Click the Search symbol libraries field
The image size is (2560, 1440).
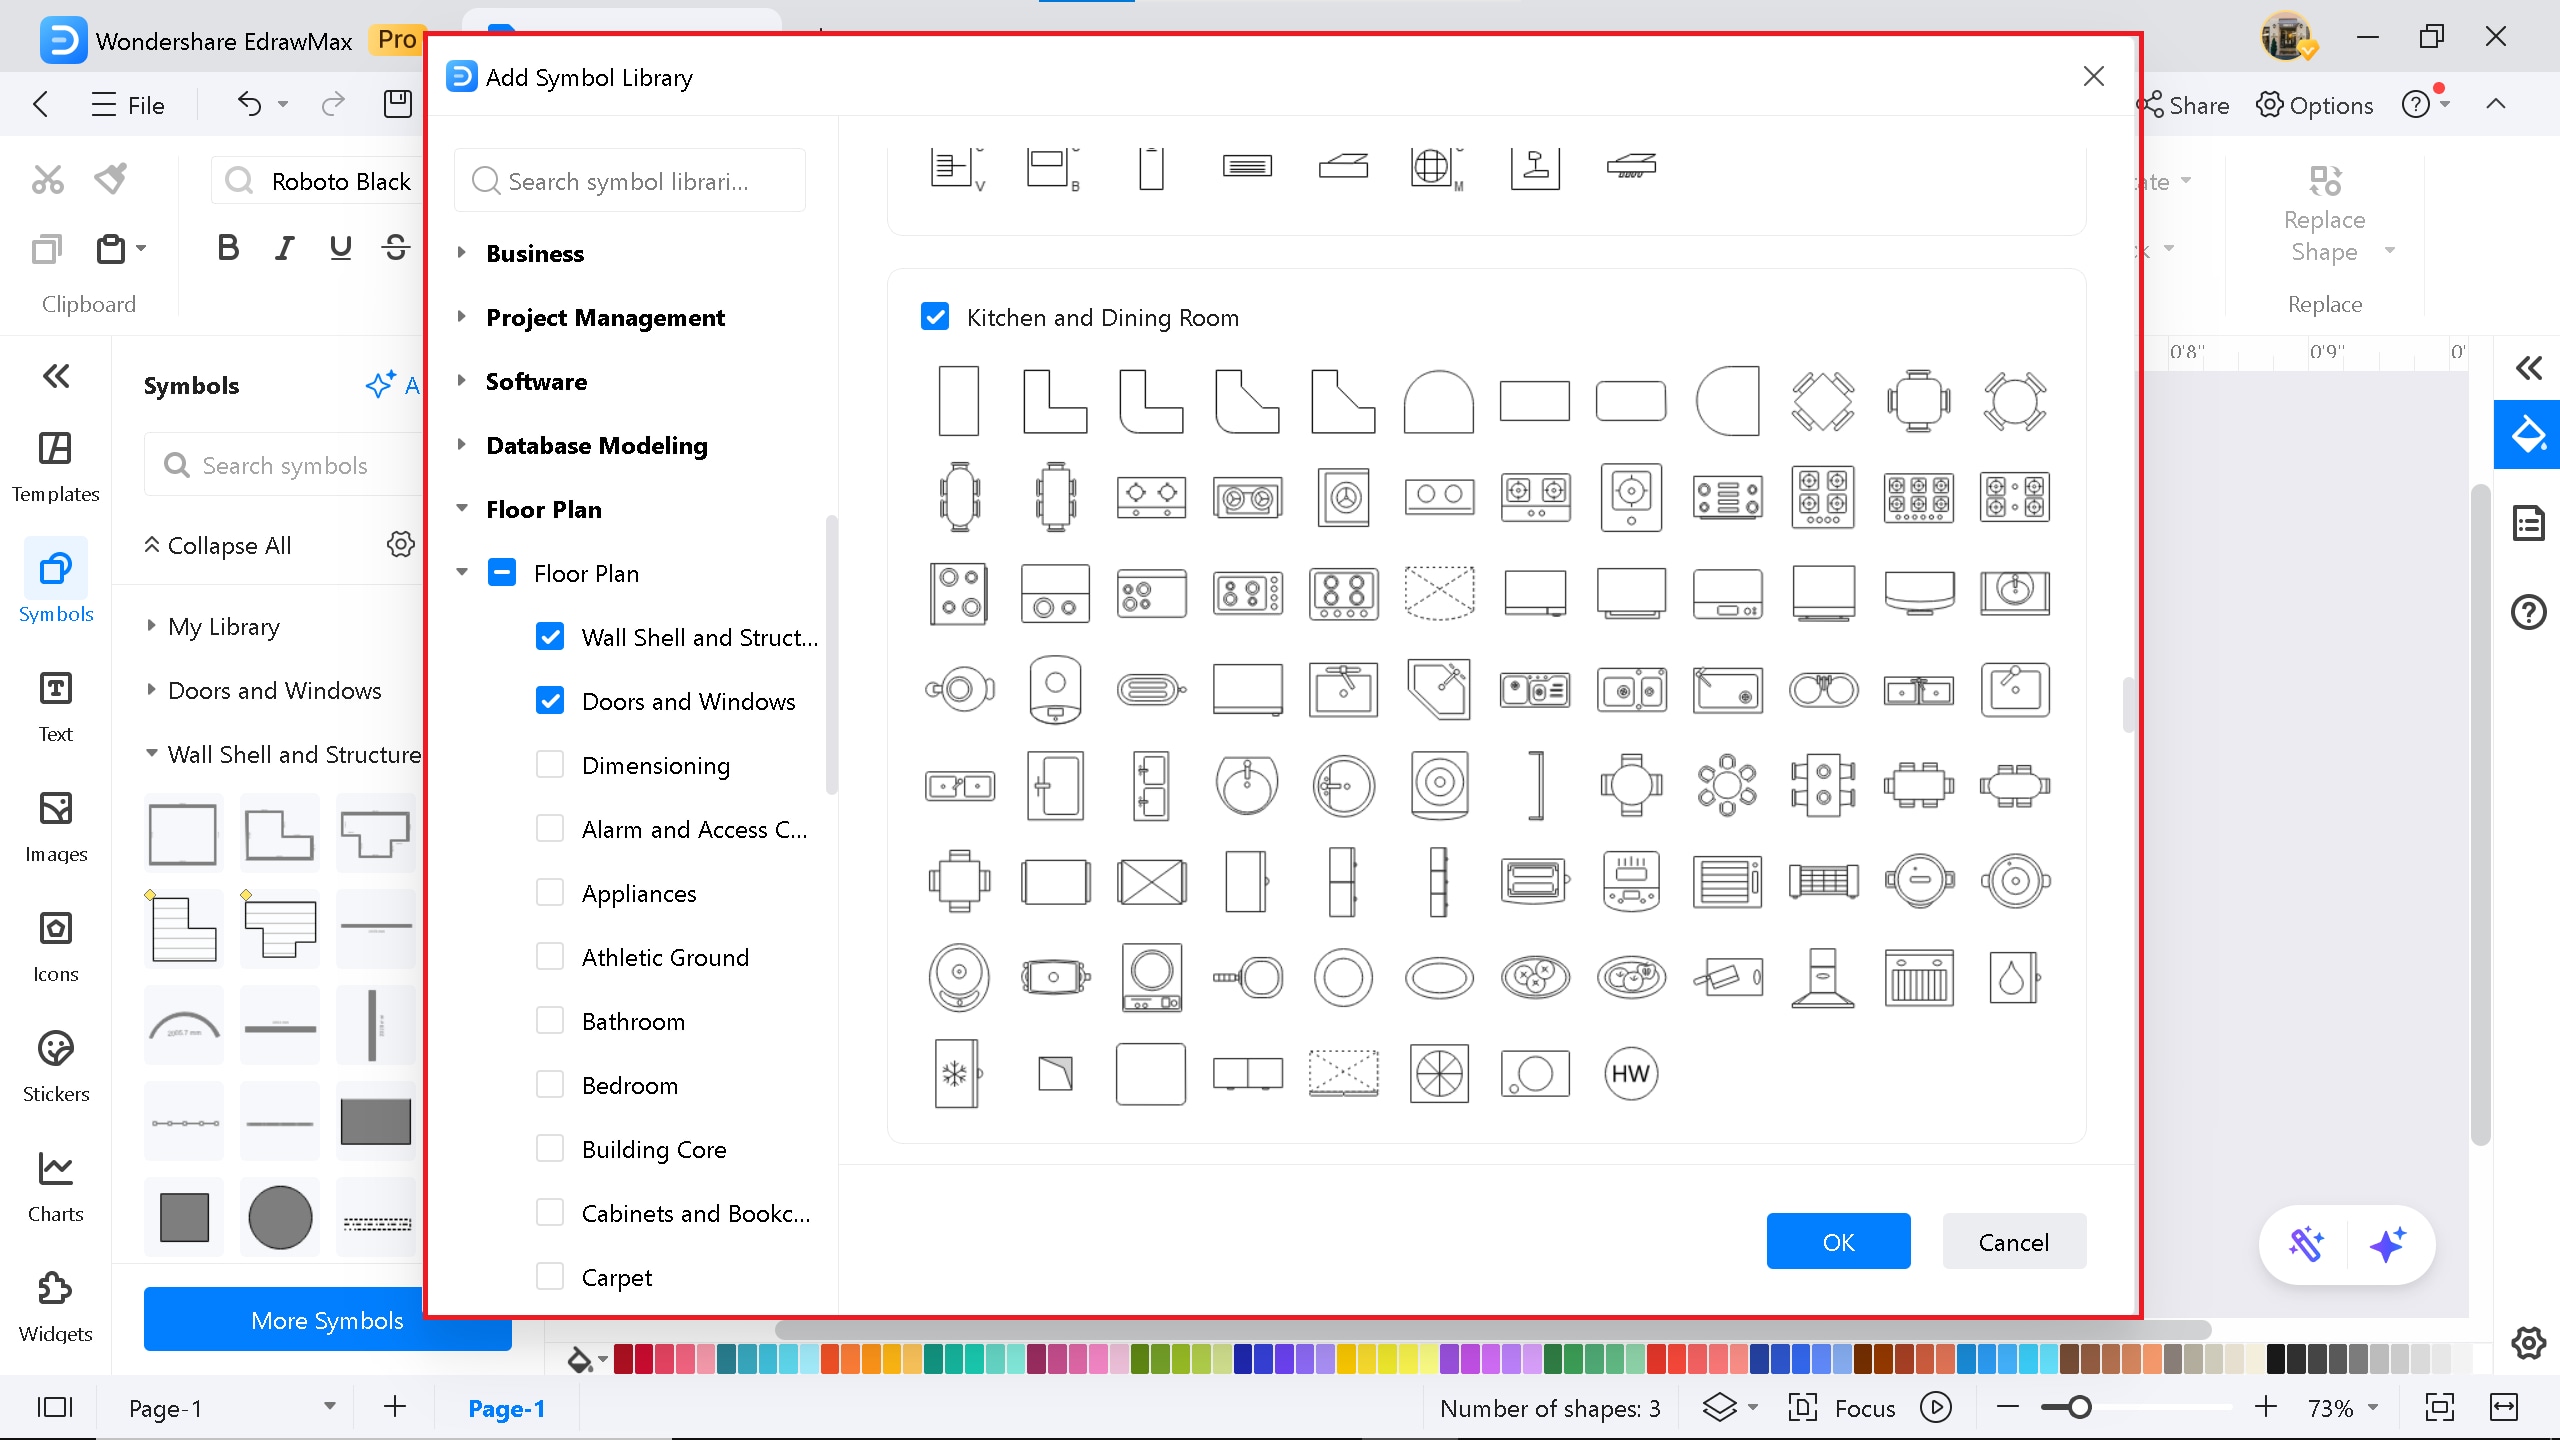click(x=630, y=180)
